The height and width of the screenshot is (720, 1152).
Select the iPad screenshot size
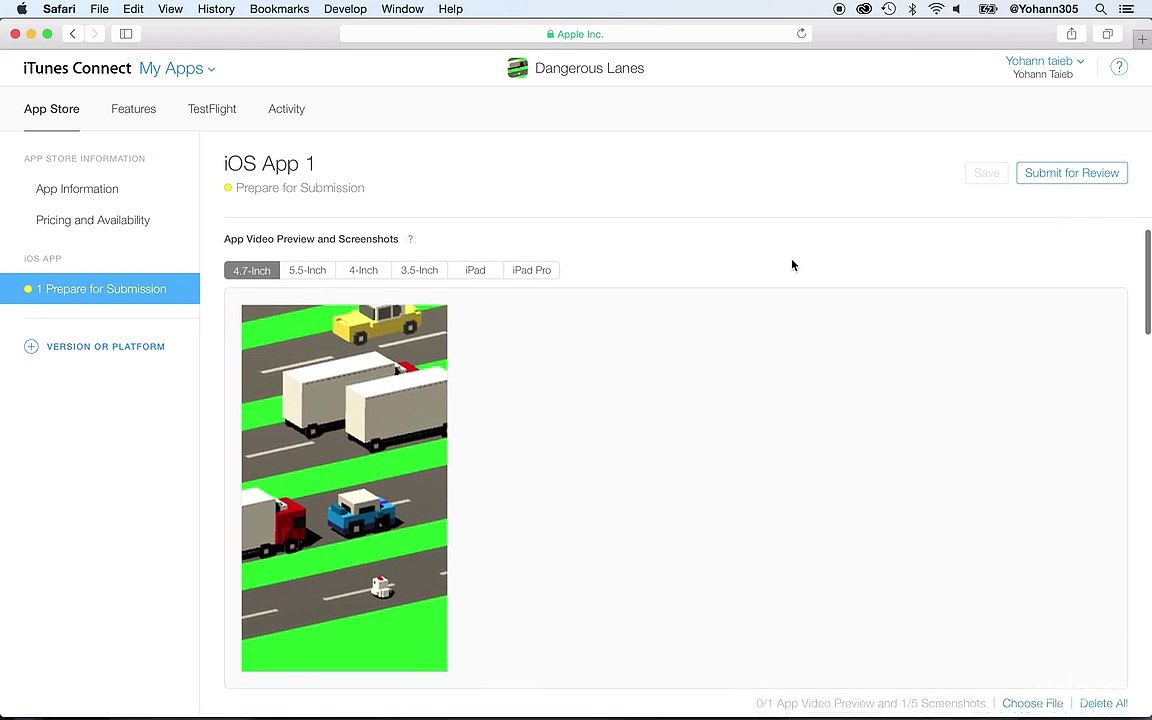click(x=475, y=270)
